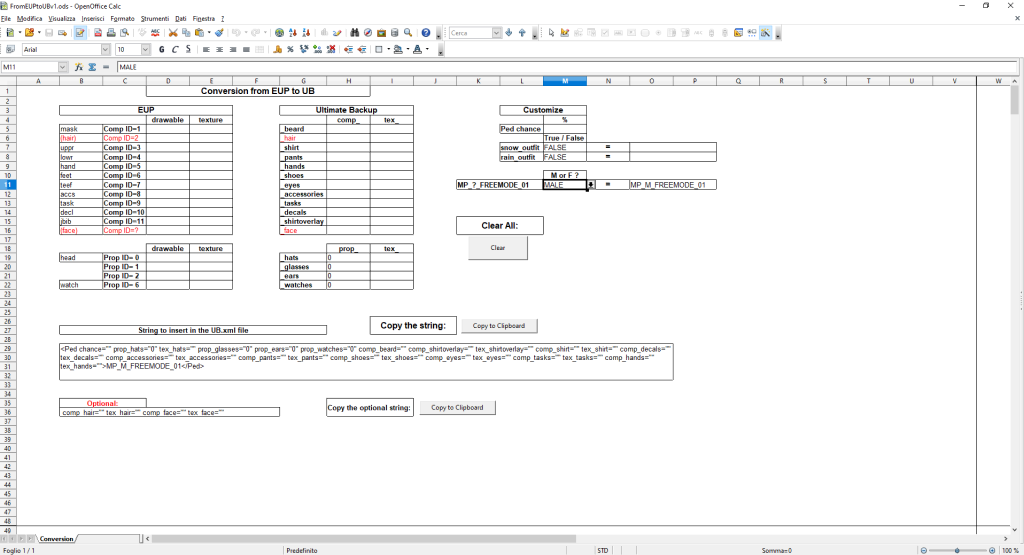Click the Name Box showing M11

point(30,67)
